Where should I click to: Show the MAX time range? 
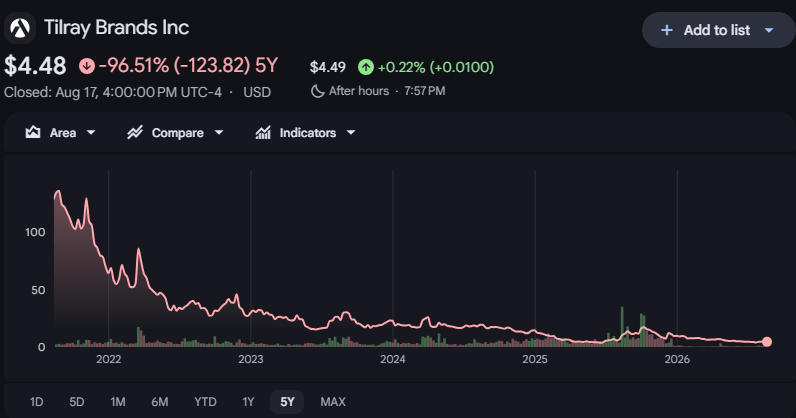point(333,402)
